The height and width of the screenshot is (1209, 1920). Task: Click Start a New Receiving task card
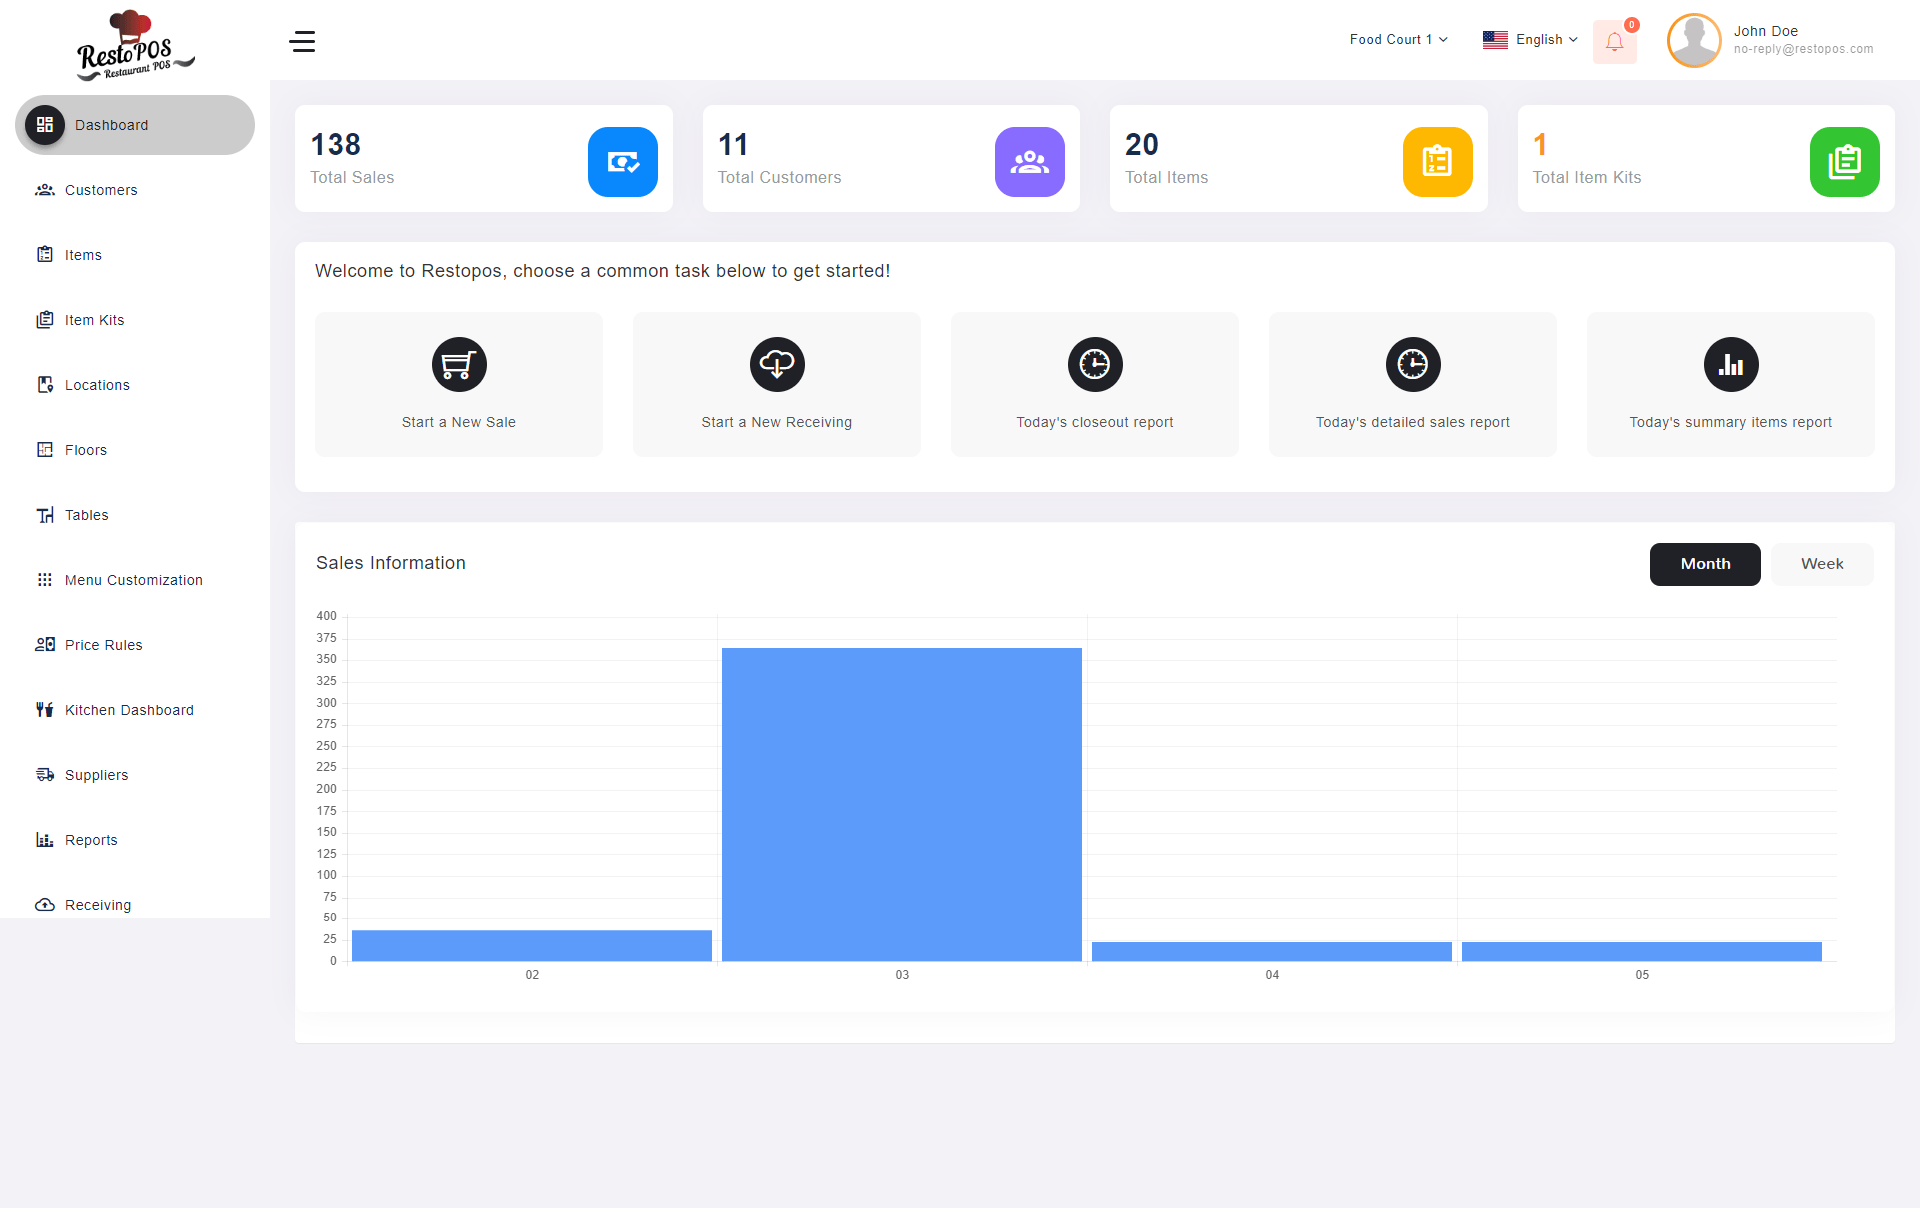pos(777,384)
